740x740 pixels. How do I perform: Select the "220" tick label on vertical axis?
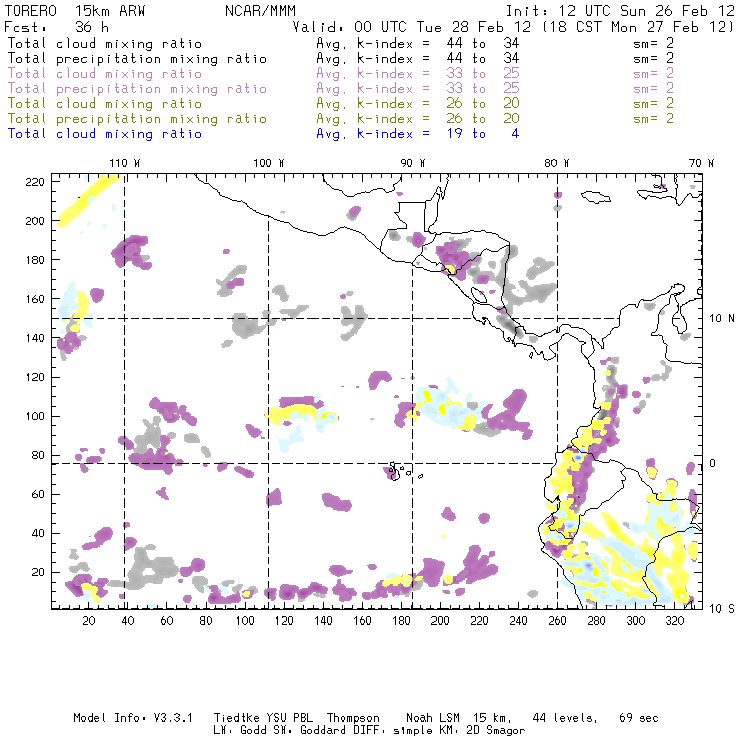pyautogui.click(x=35, y=182)
